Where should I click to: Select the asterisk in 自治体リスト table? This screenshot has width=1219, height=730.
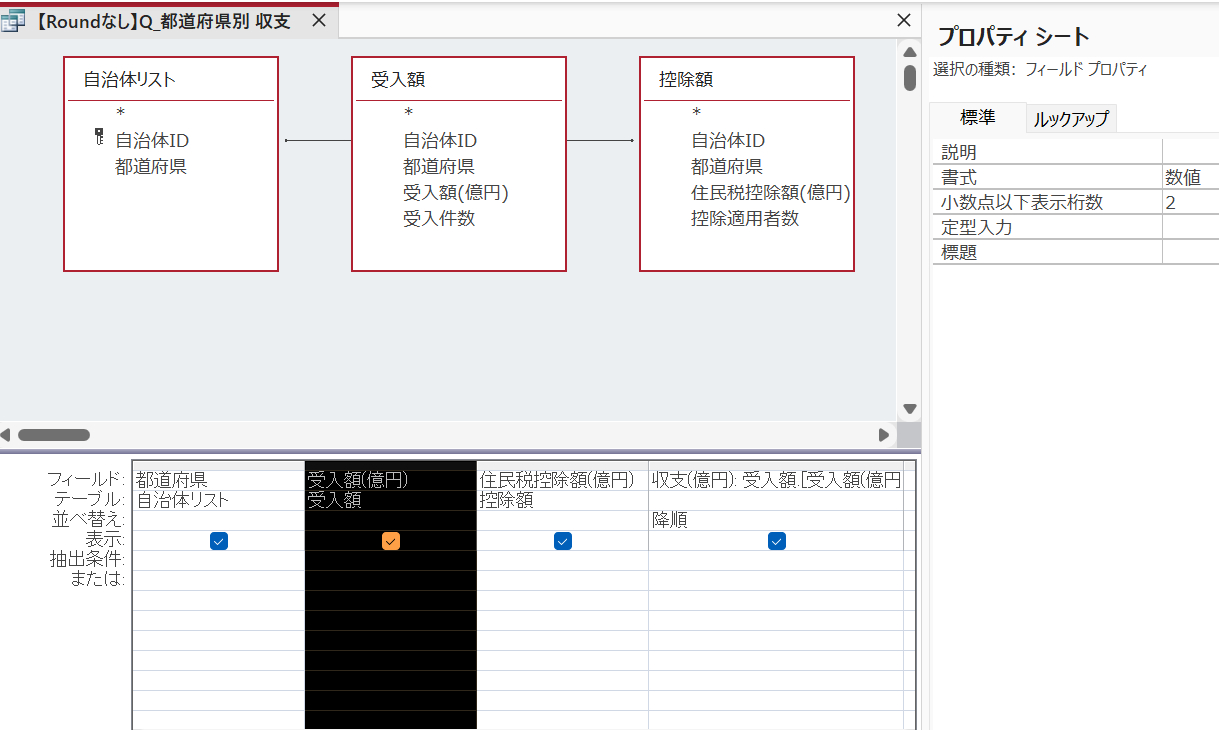tap(120, 113)
